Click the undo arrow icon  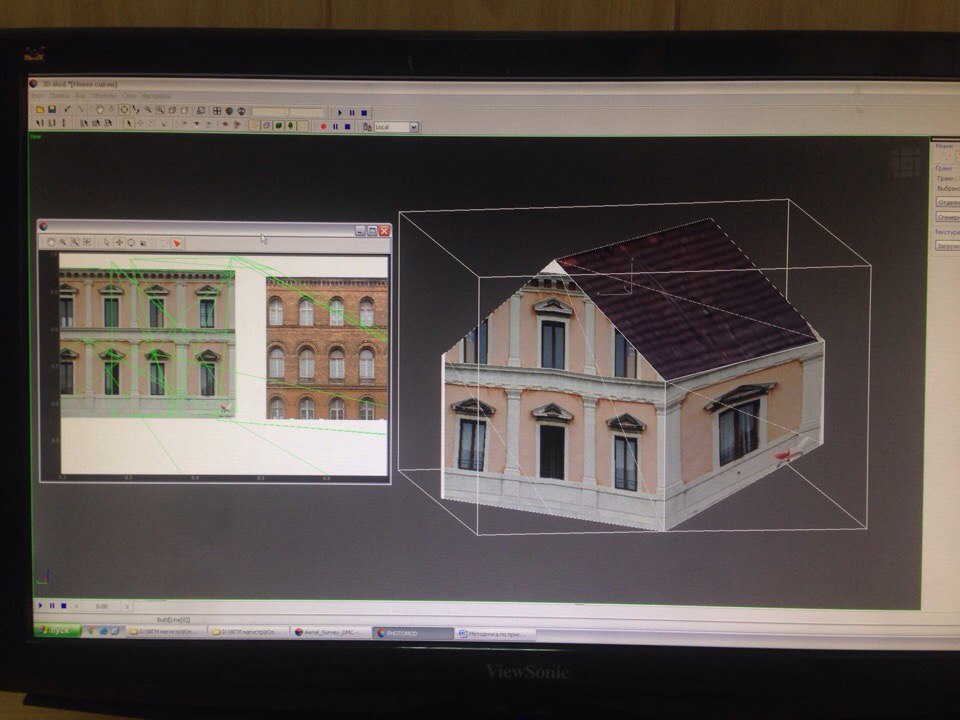67,110
